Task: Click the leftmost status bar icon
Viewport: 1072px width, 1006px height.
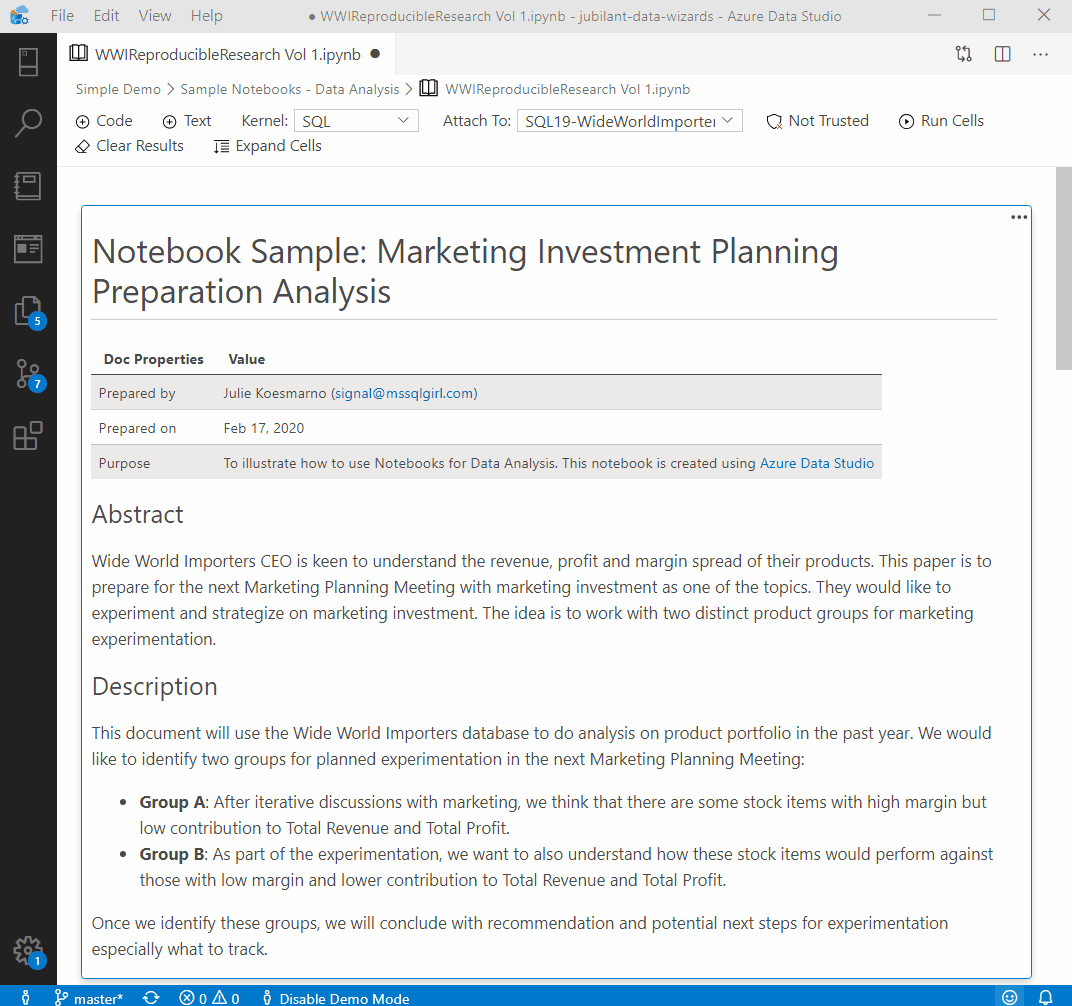Action: (x=25, y=998)
